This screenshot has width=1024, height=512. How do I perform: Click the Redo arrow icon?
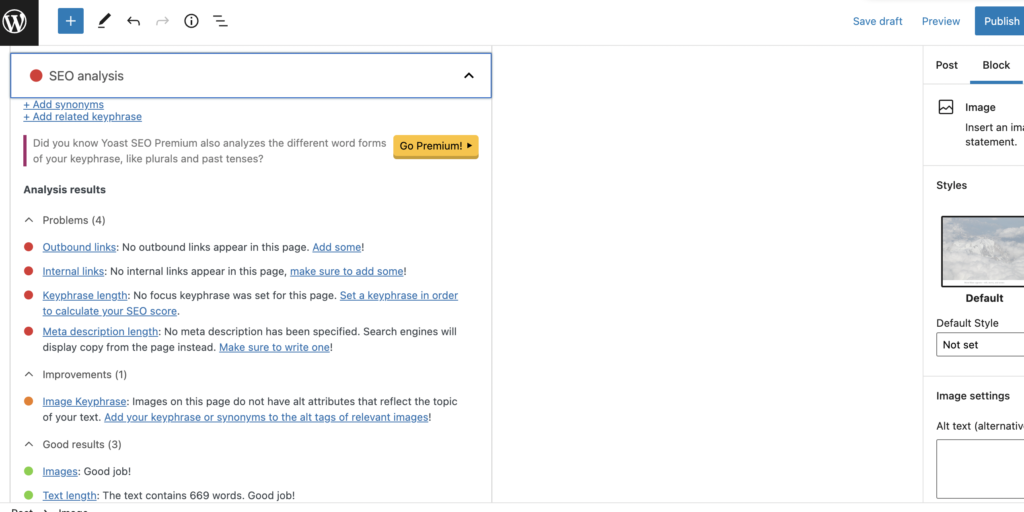click(162, 21)
